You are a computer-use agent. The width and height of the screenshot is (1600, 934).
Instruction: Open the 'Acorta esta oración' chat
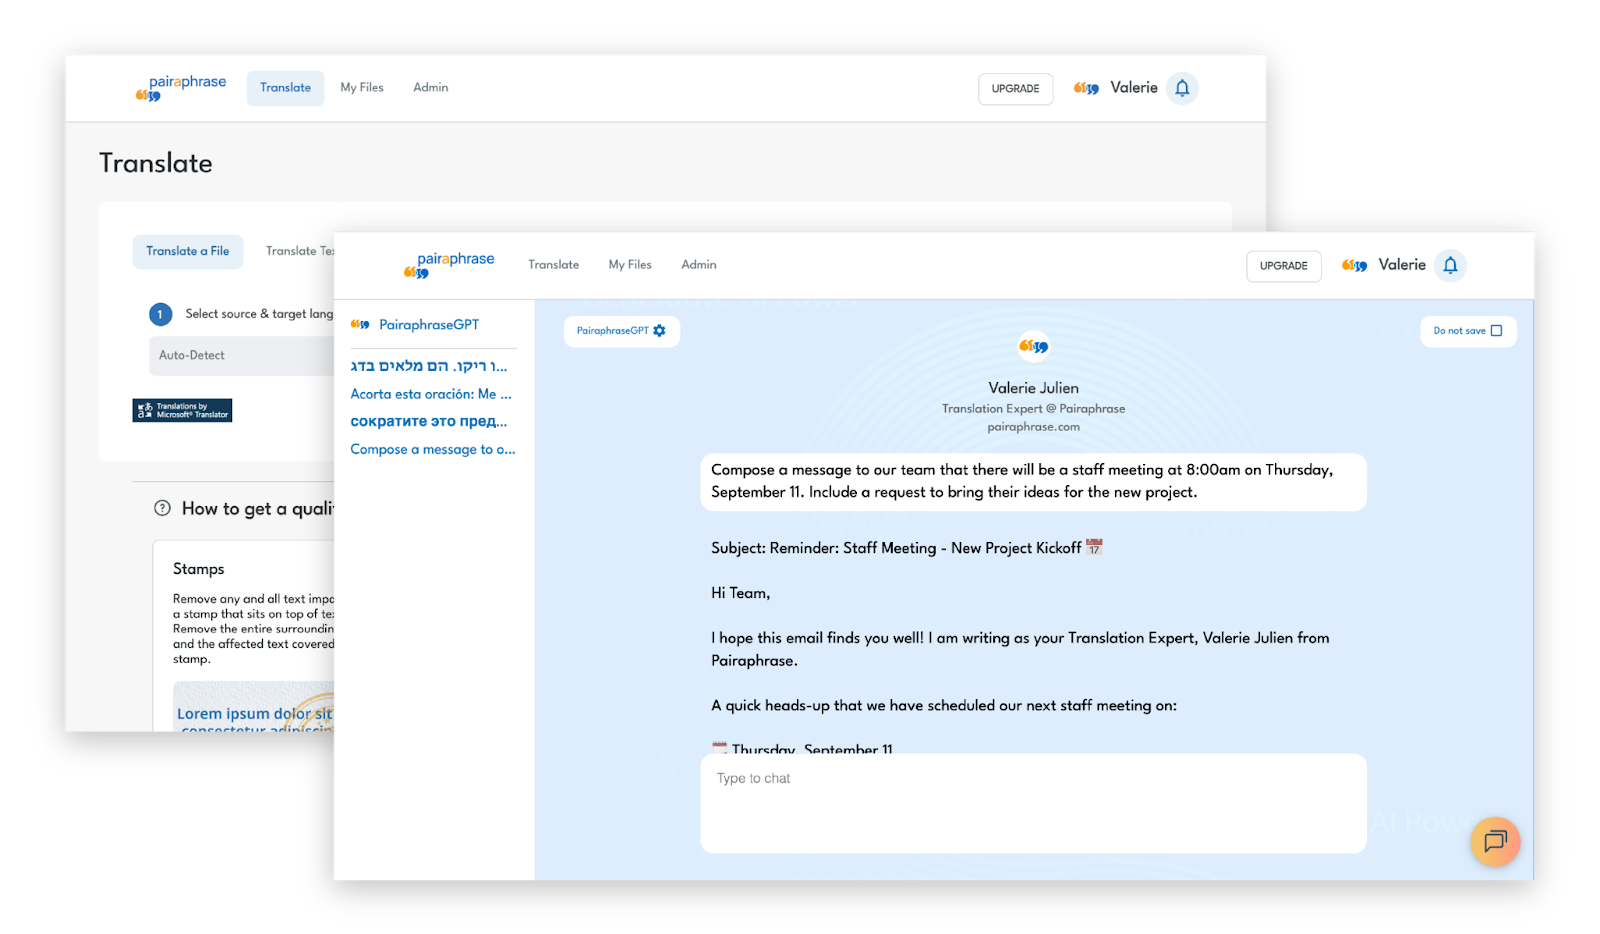(x=430, y=394)
